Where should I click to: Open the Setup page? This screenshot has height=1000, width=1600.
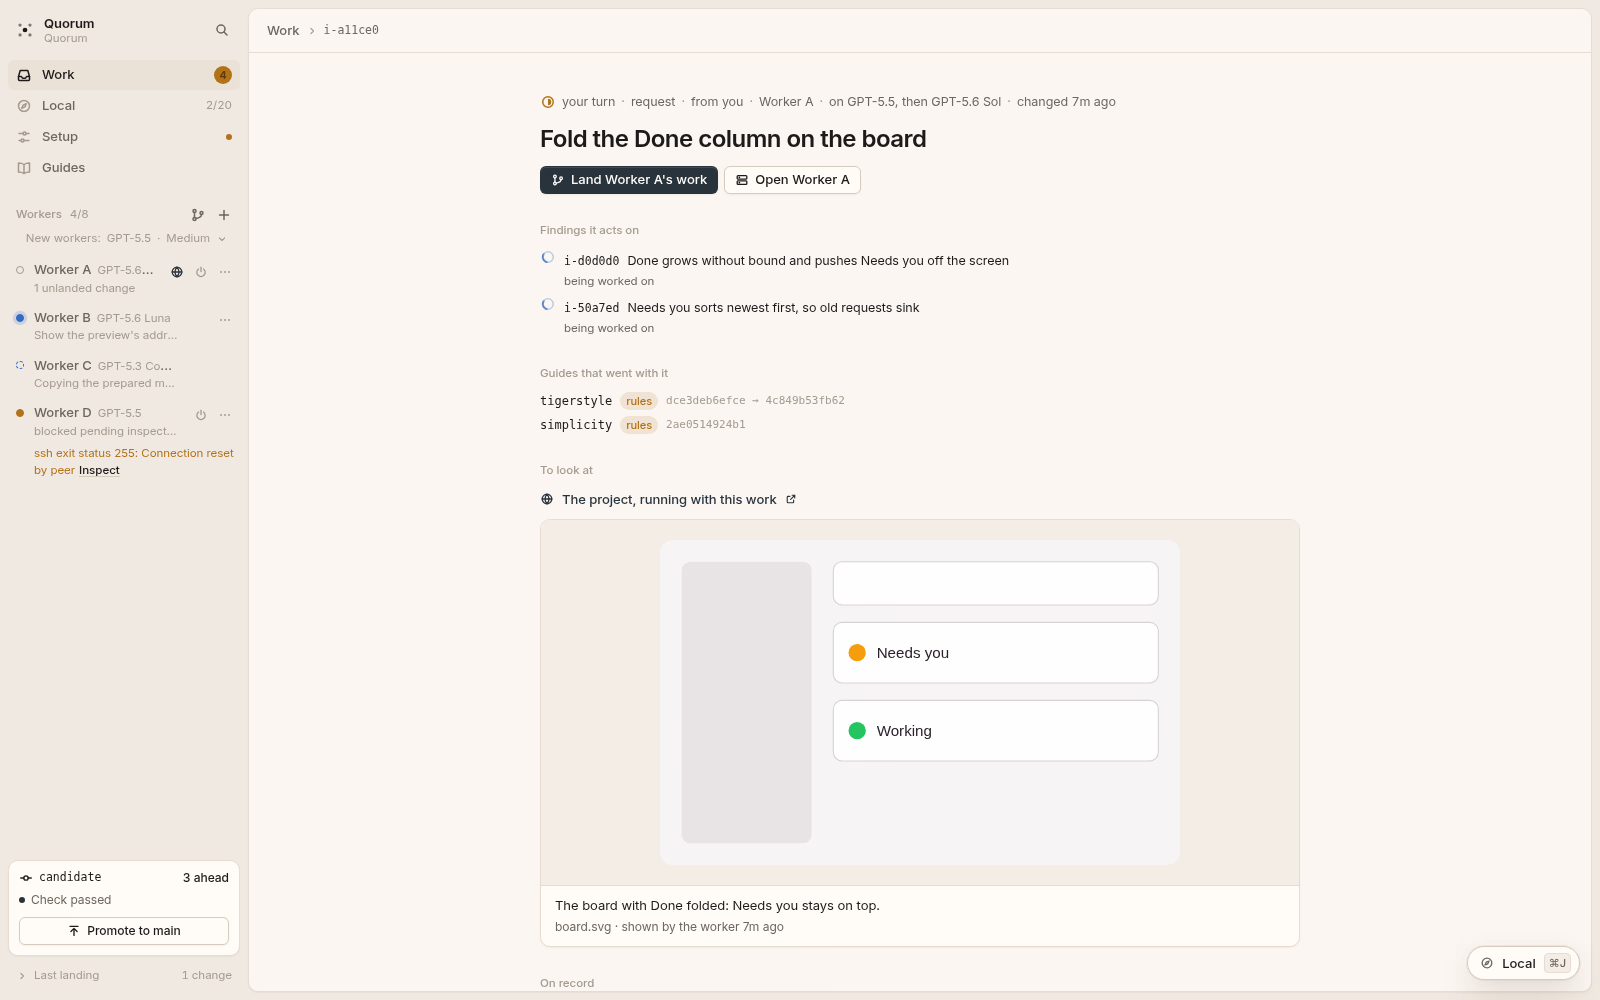124,137
